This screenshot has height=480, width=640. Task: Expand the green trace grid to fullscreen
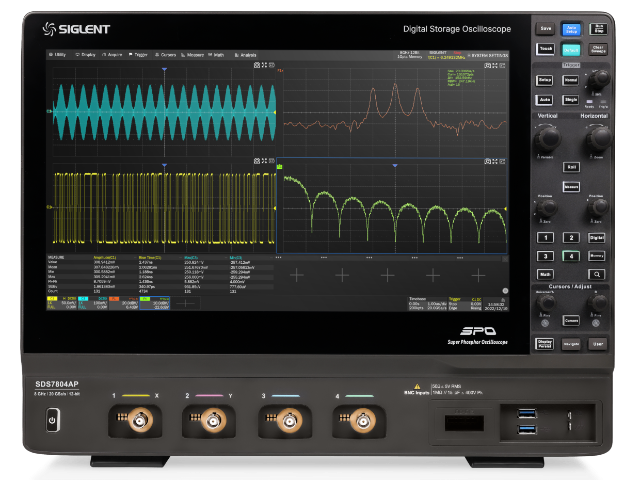click(x=495, y=162)
